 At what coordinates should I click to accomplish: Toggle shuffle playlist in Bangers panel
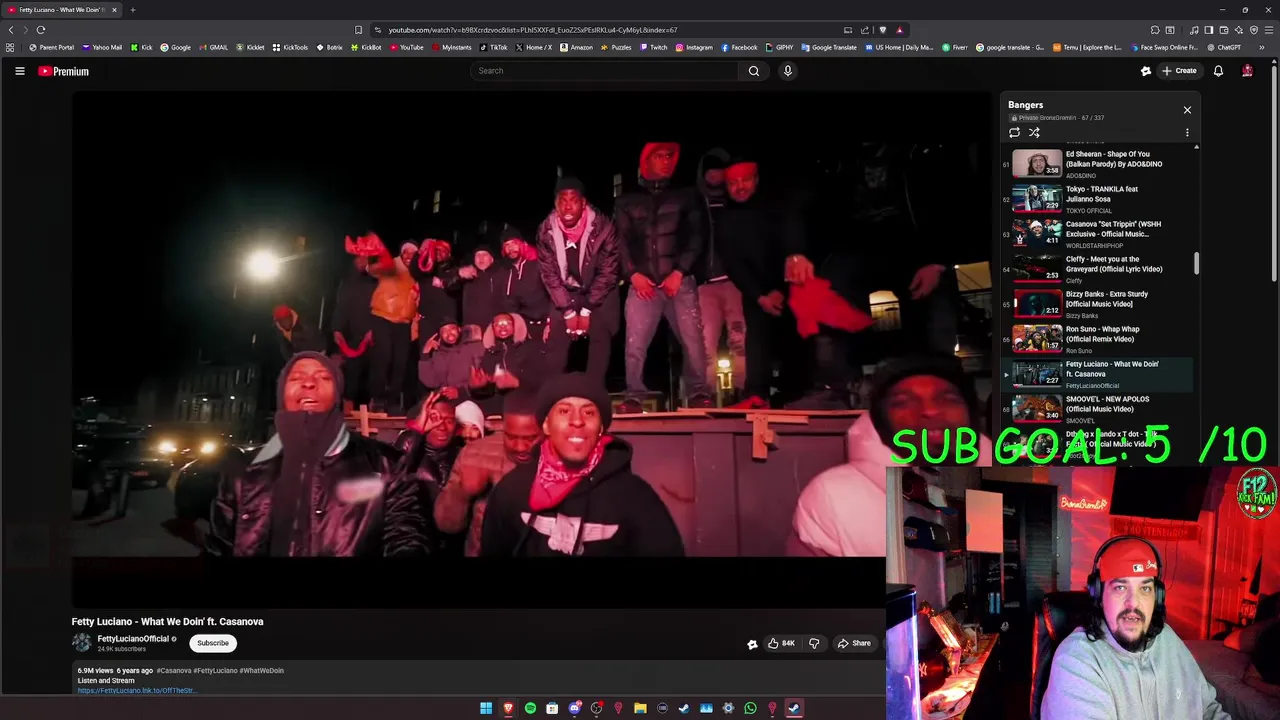click(x=1034, y=132)
